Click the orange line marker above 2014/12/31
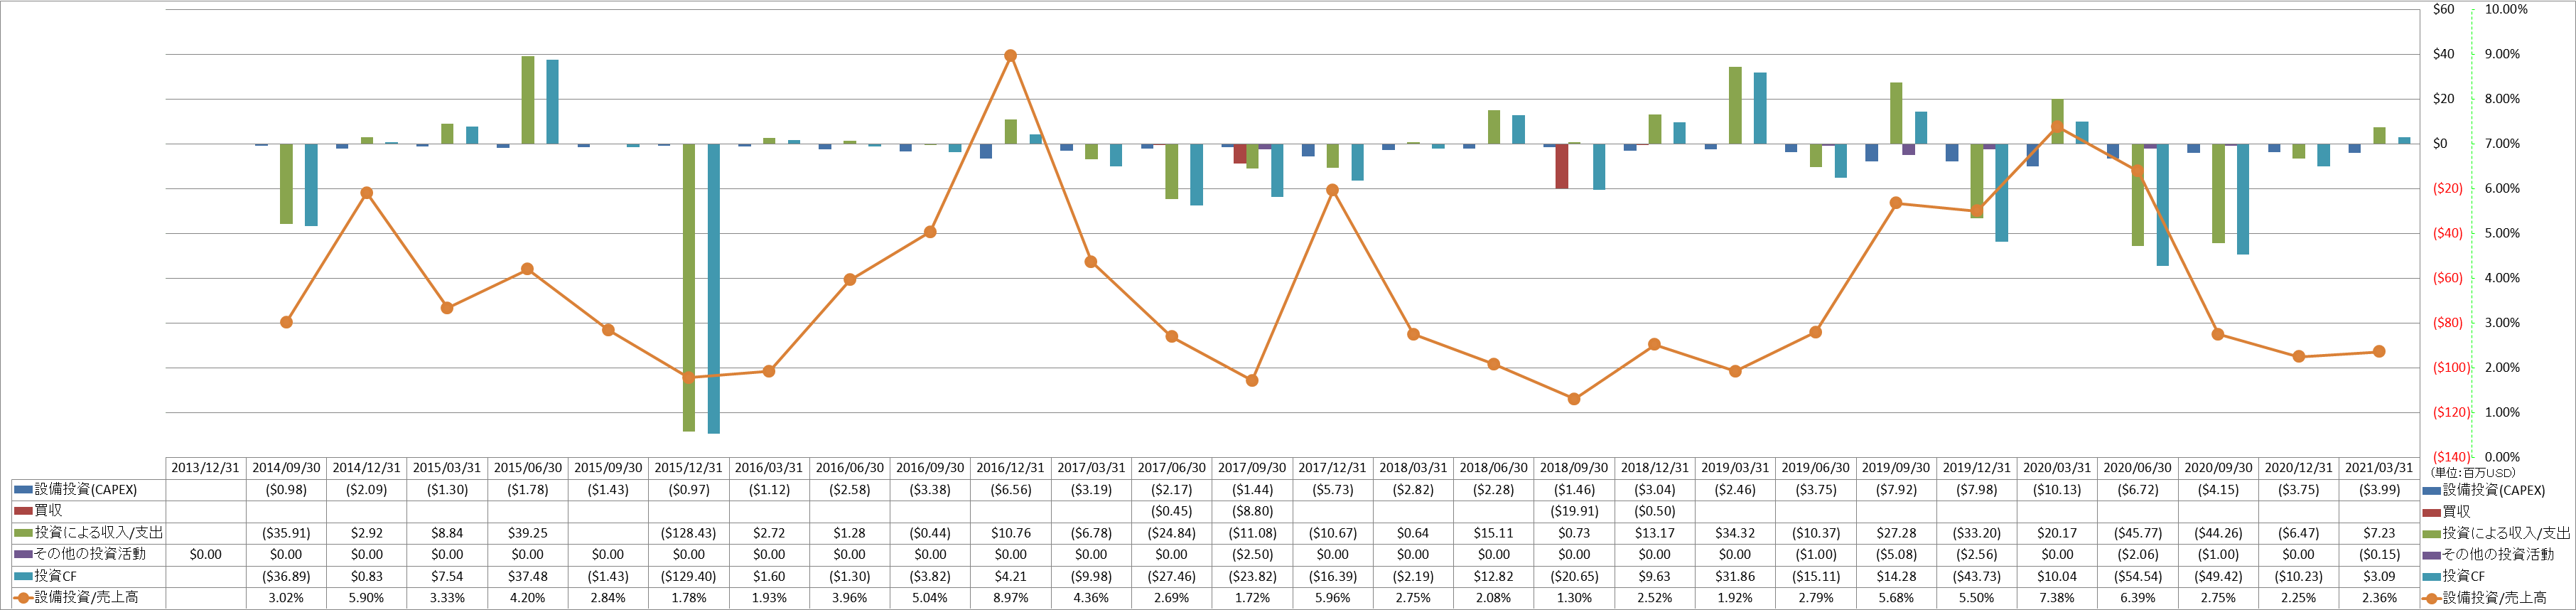The width and height of the screenshot is (2576, 610). [x=366, y=193]
